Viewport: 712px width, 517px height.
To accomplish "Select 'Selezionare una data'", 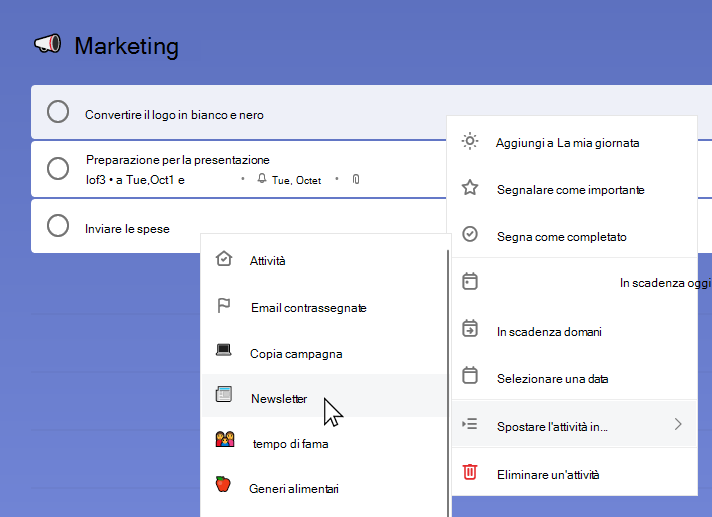I will coord(572,378).
